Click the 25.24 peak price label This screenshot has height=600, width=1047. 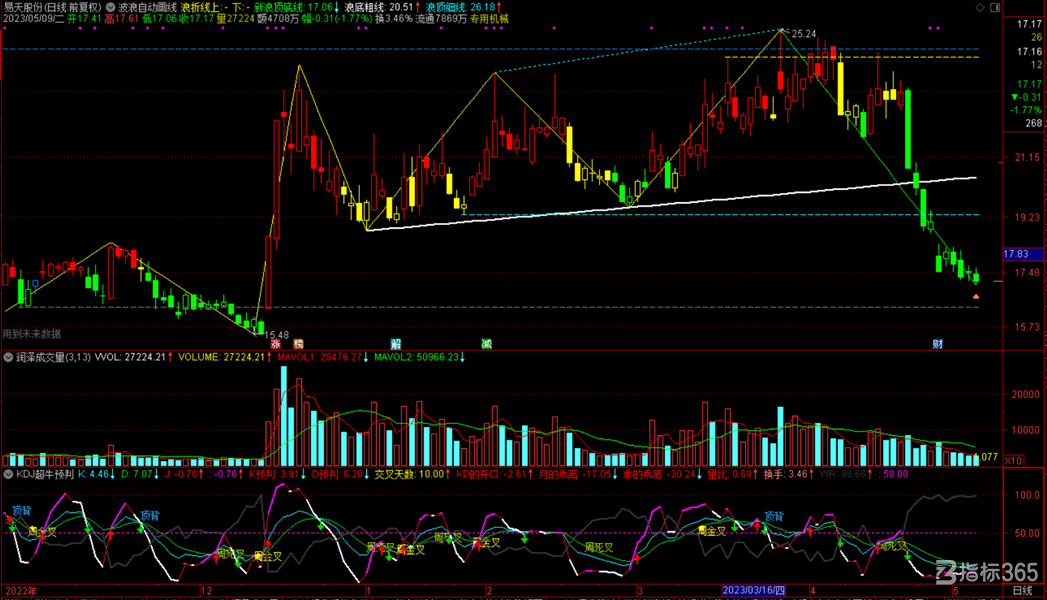[804, 34]
